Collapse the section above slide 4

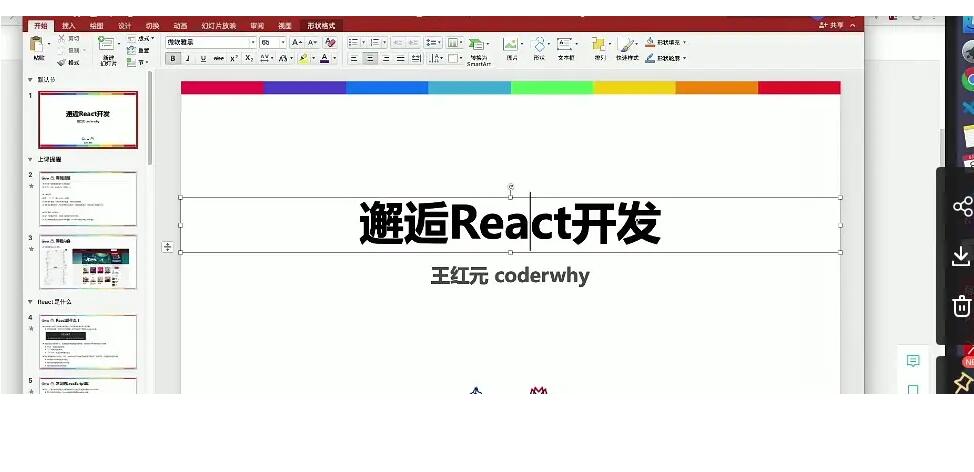pyautogui.click(x=30, y=302)
